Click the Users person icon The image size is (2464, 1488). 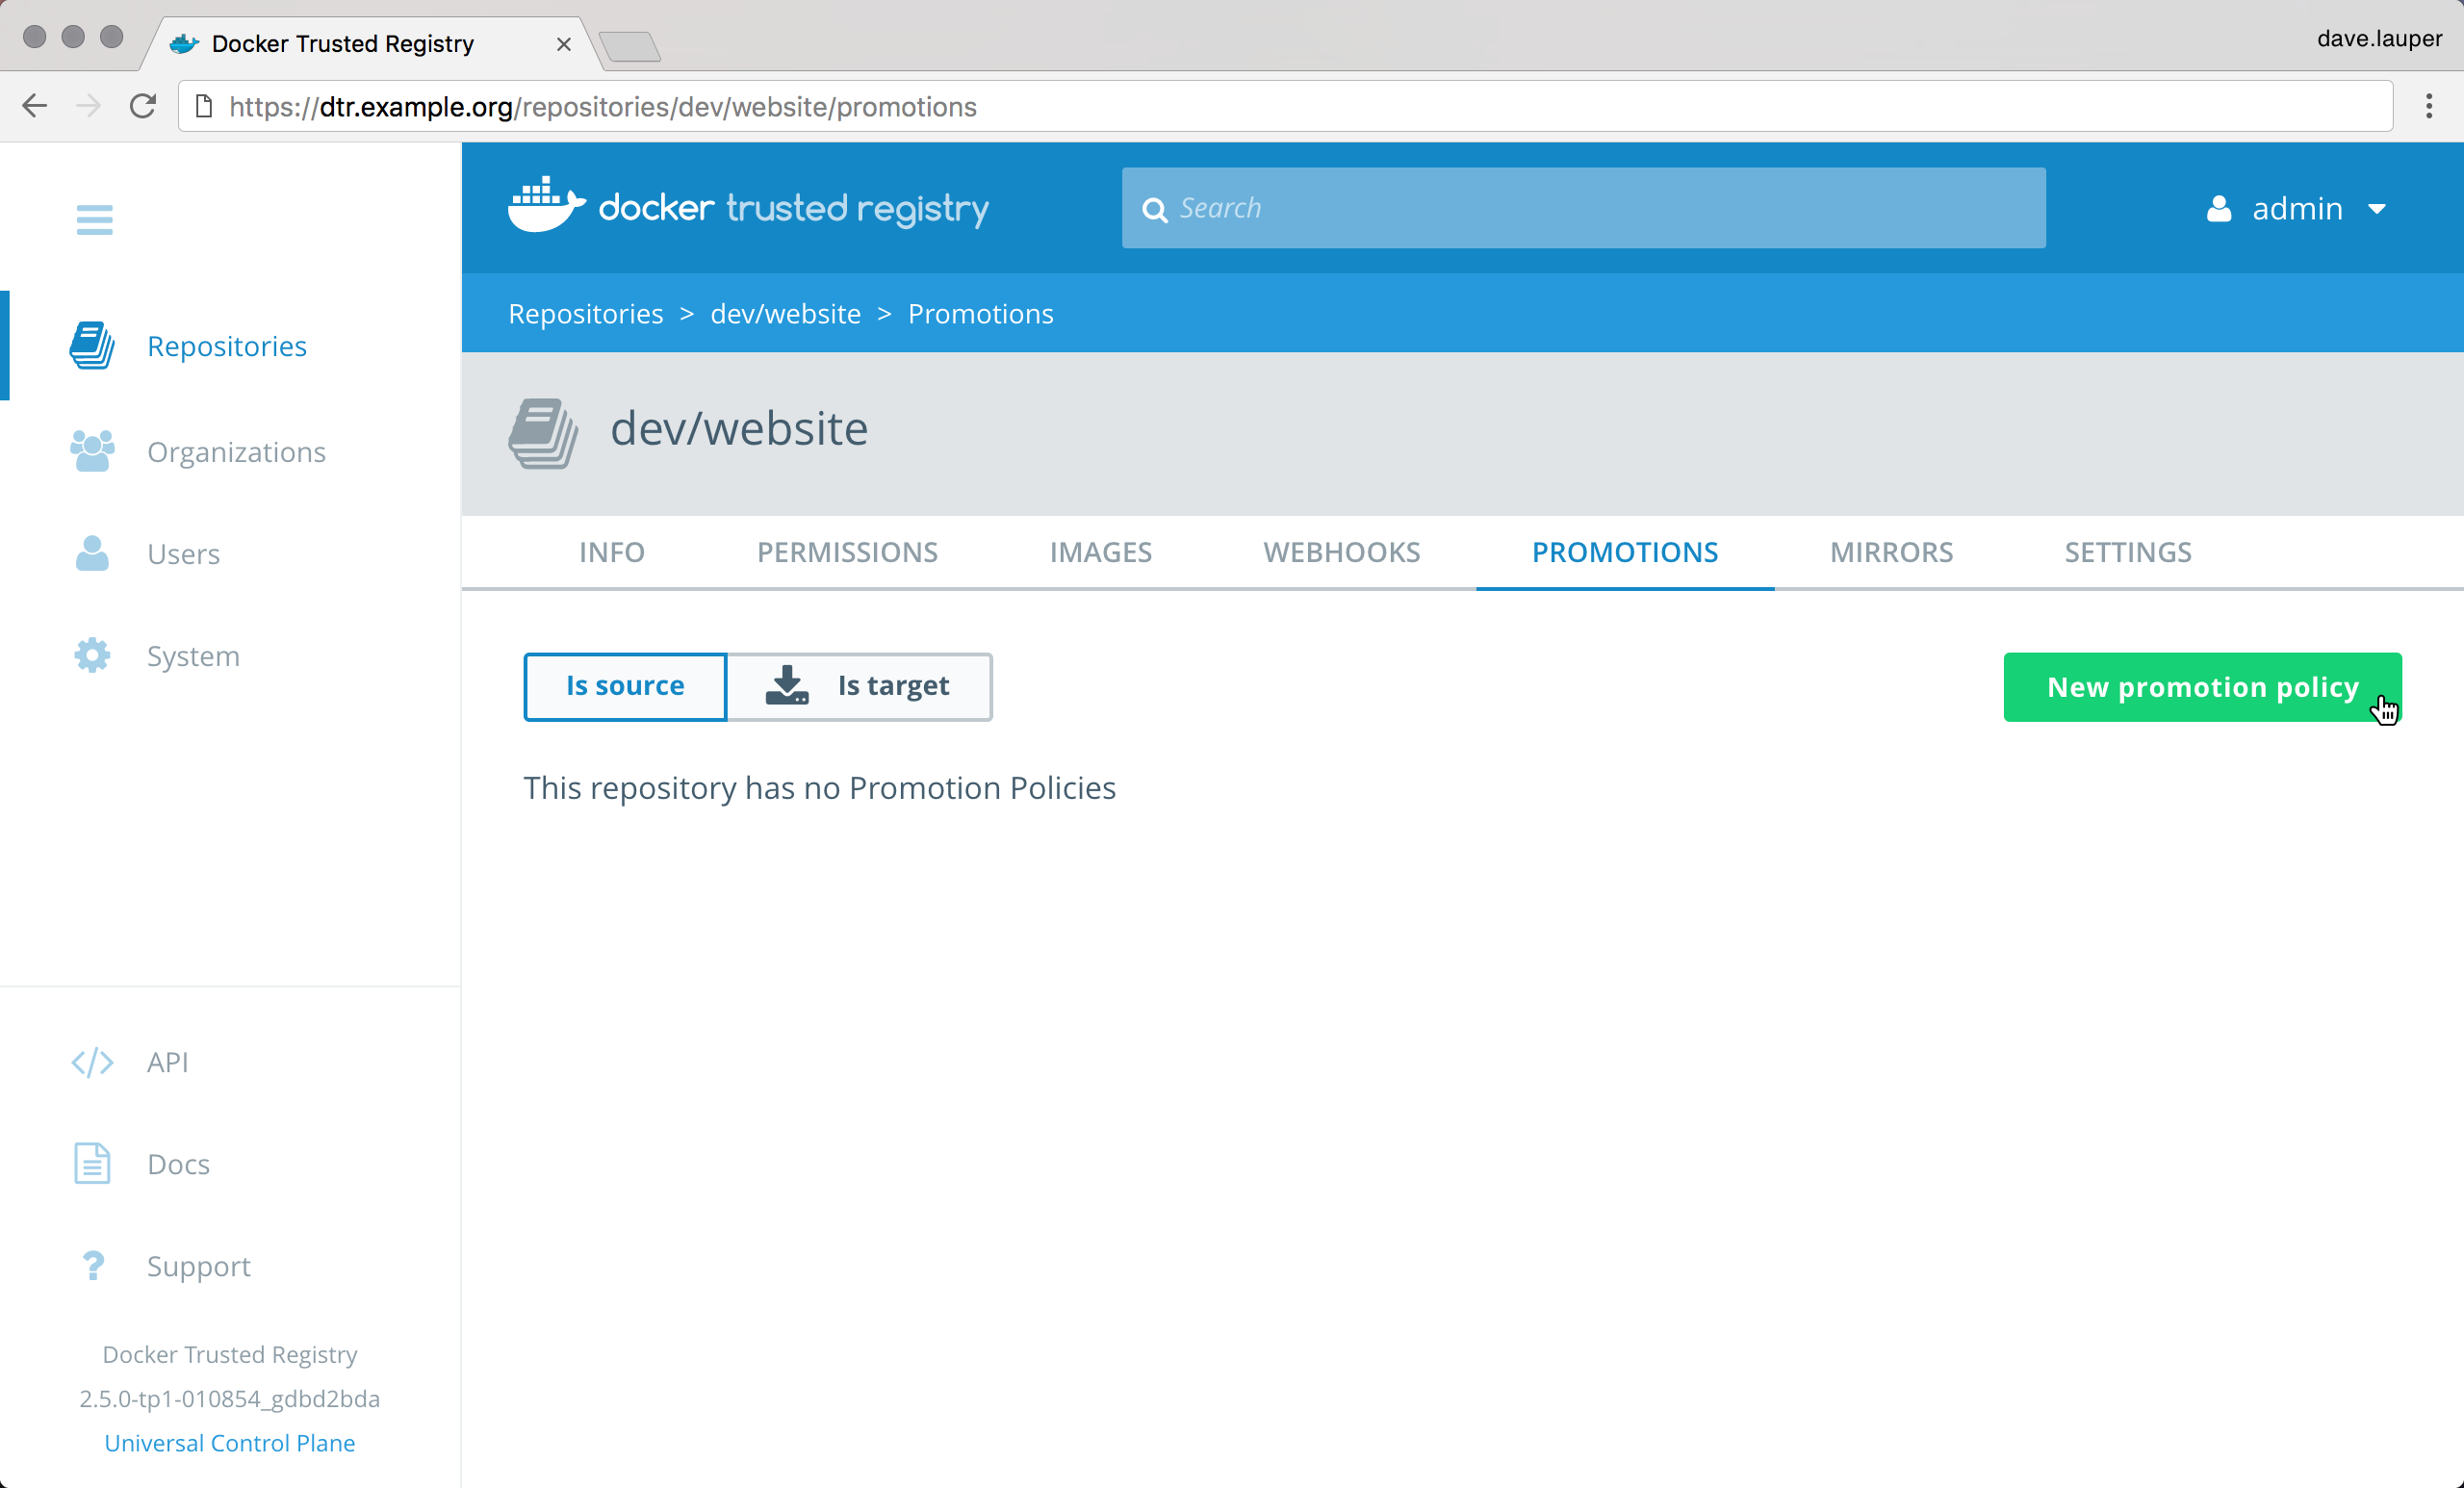click(x=92, y=553)
